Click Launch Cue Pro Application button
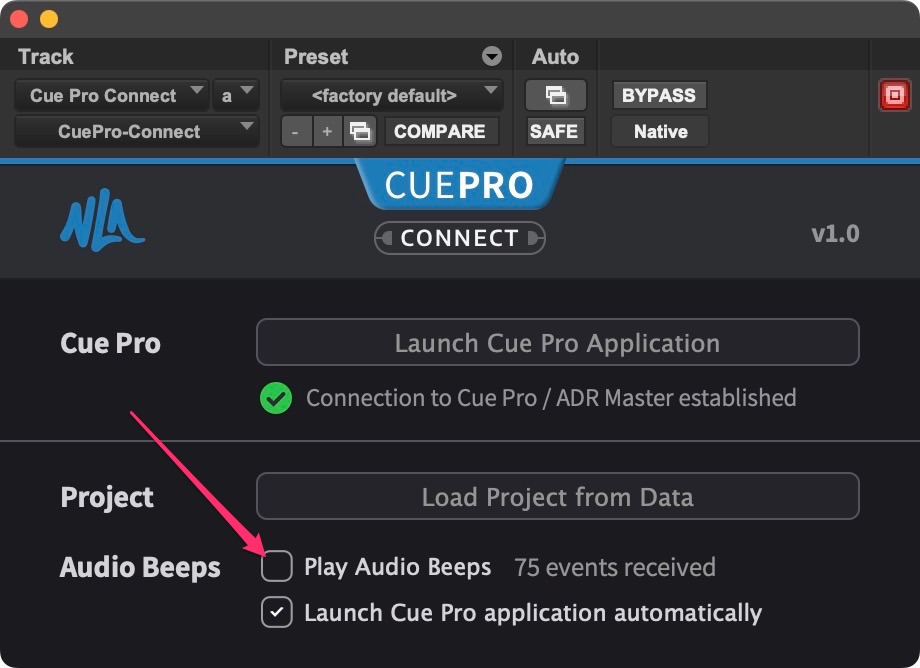 (557, 343)
